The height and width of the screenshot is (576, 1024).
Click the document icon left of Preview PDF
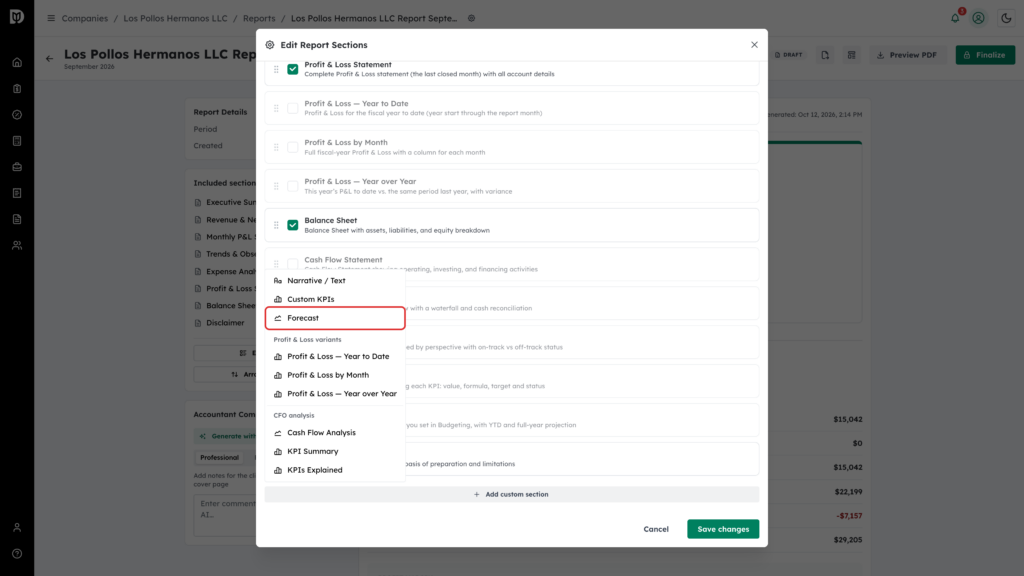(825, 55)
